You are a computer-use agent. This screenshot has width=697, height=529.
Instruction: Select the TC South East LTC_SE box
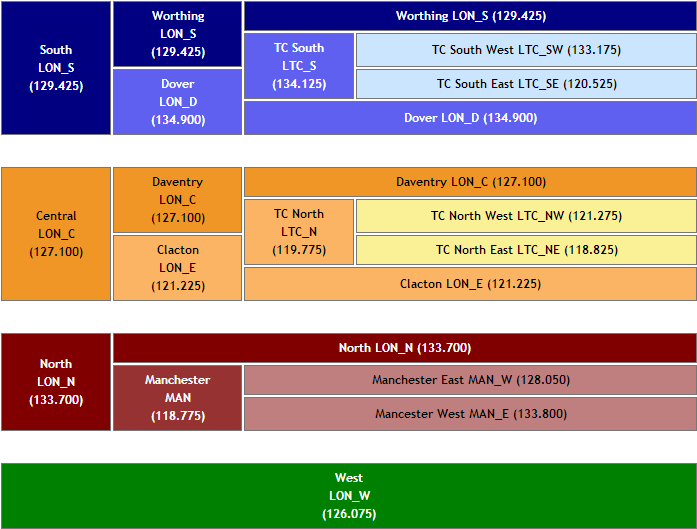click(x=525, y=84)
